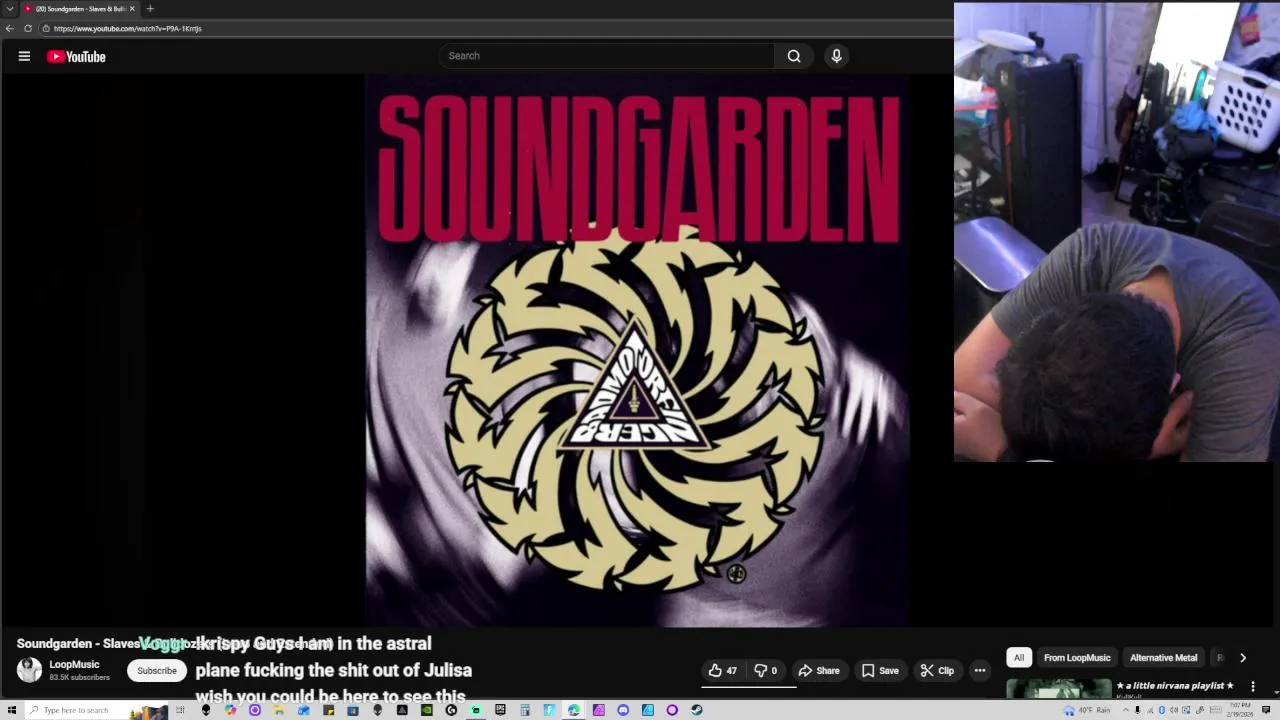Click the browser address bar URL
1280x720 pixels.
(x=128, y=28)
